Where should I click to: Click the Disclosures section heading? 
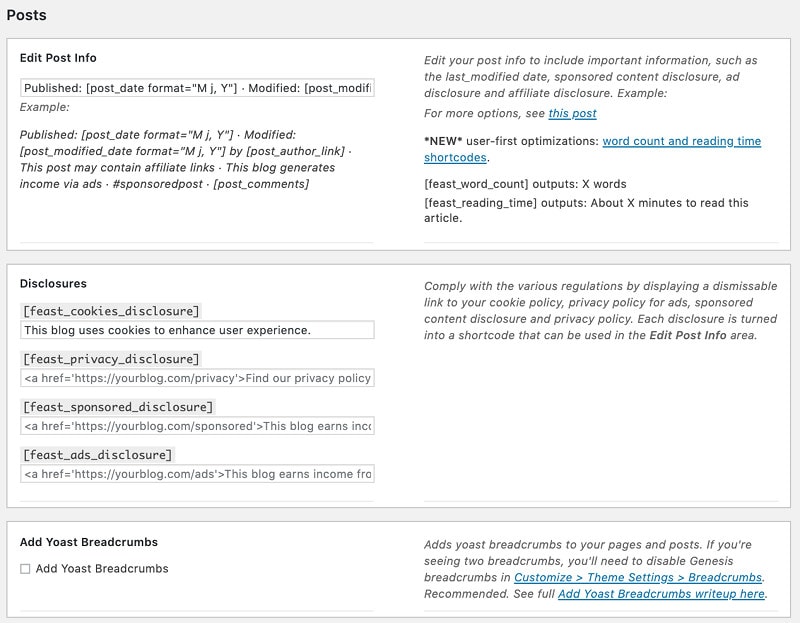(x=53, y=283)
